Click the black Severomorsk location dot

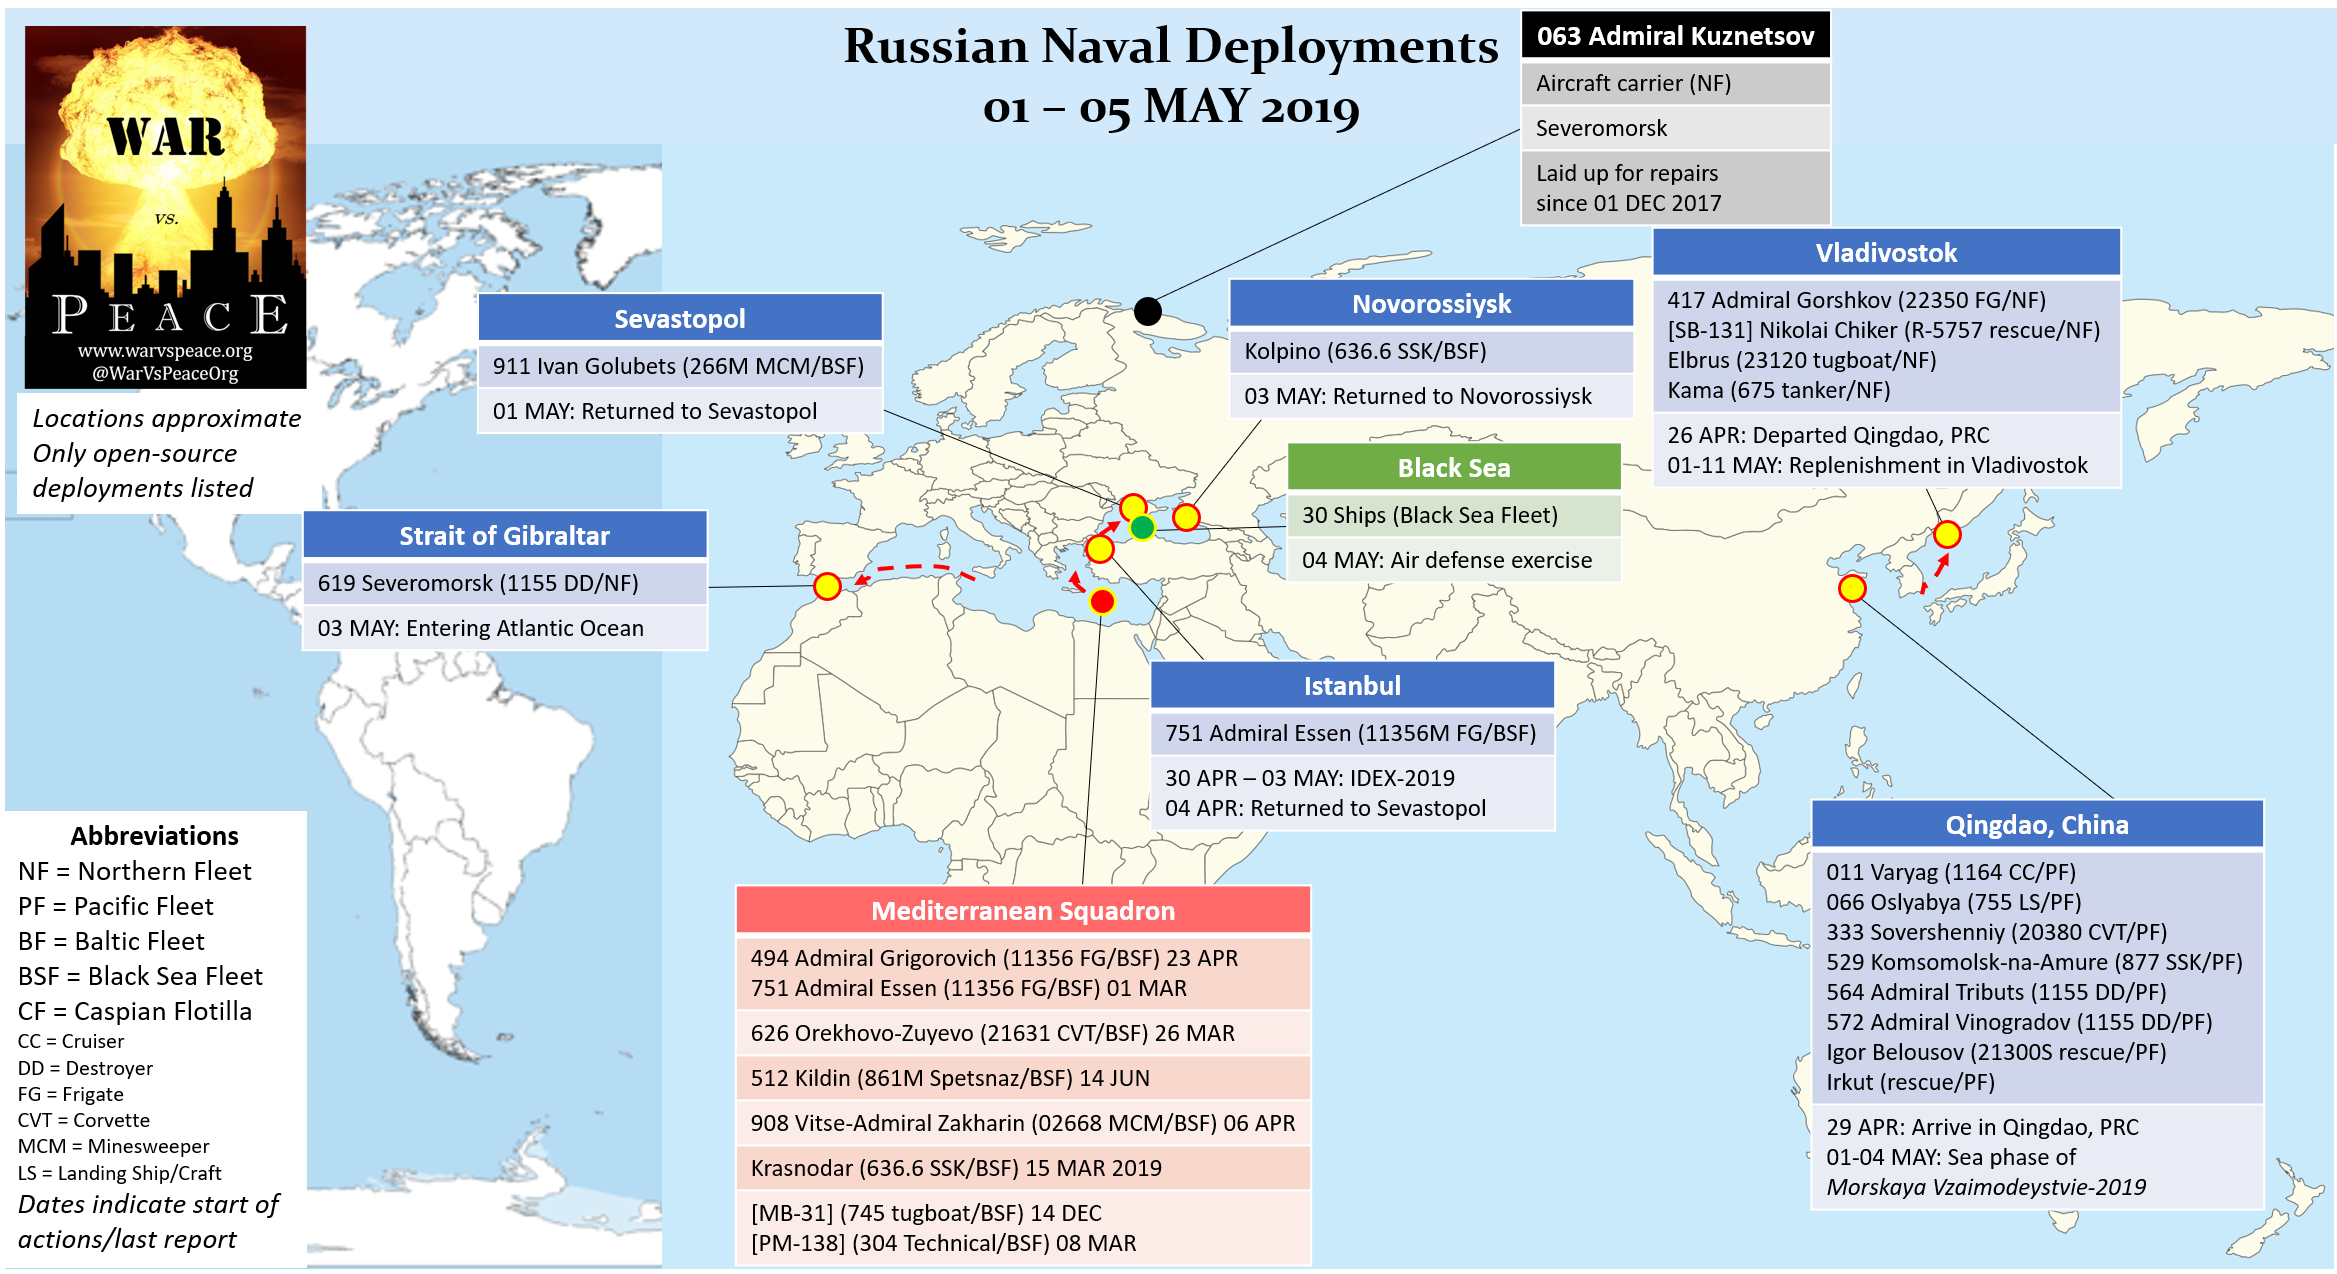point(1147,311)
